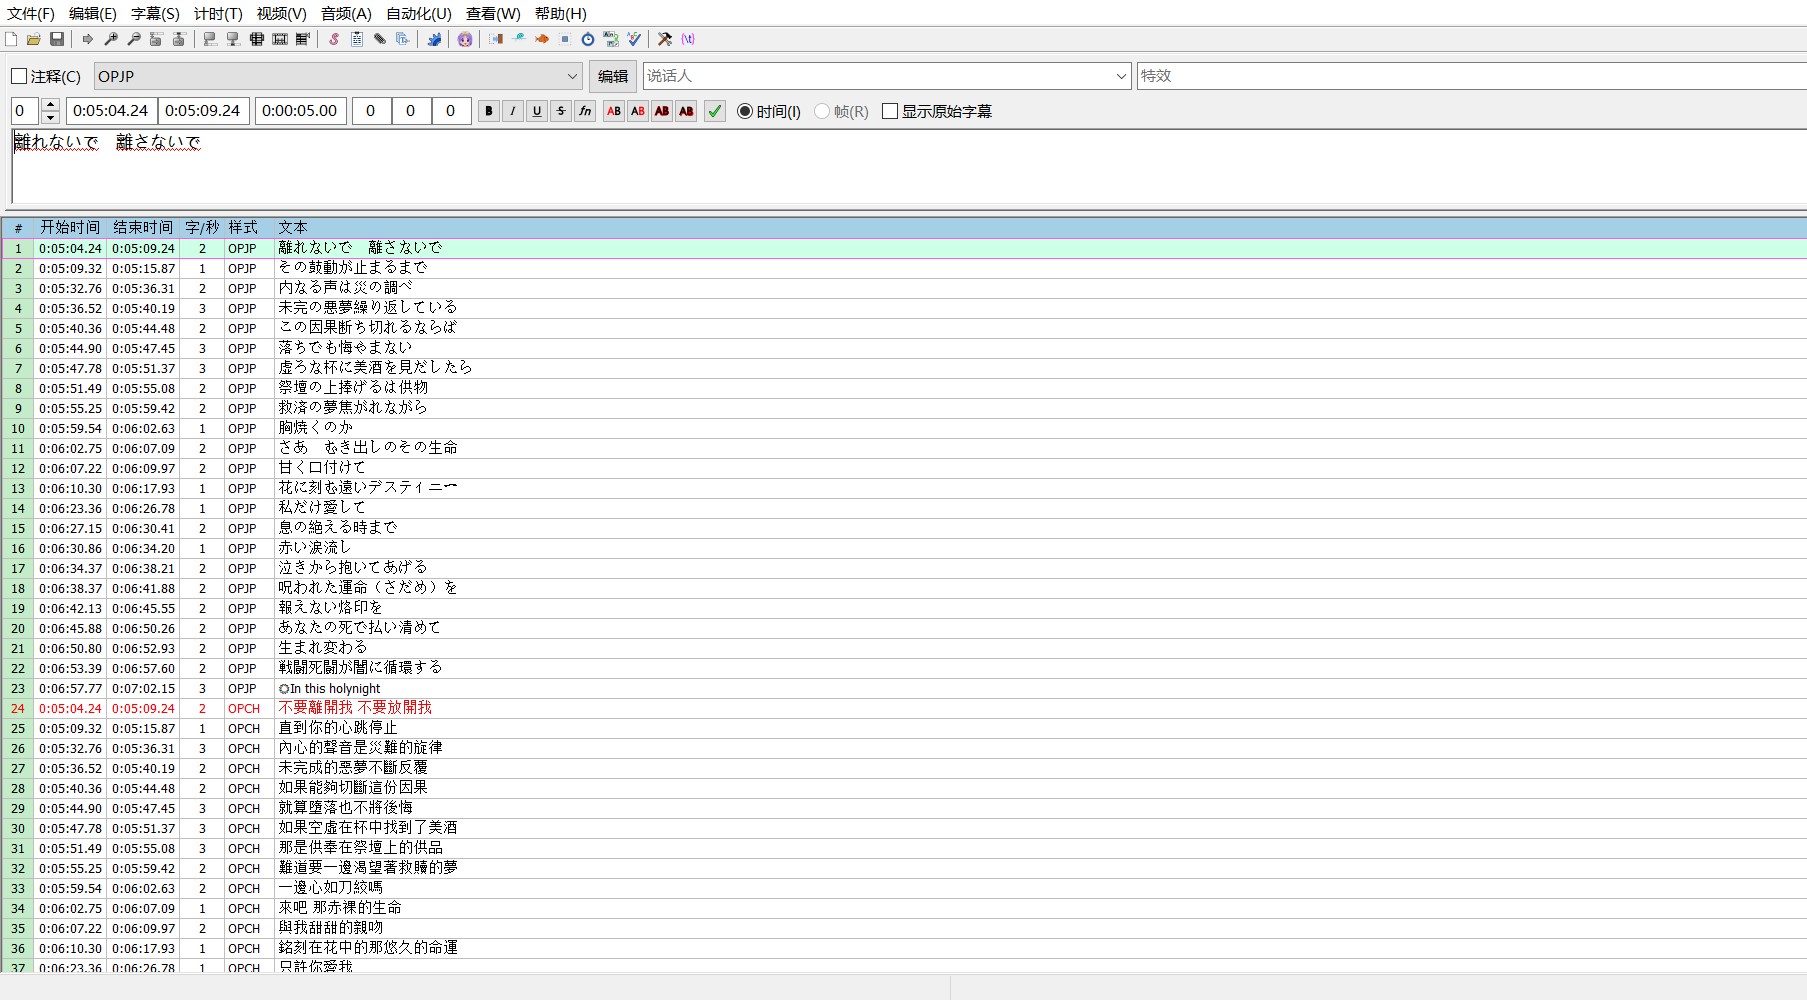The image size is (1807, 1000).
Task: Open the Translation Assistant fish icon
Action: (542, 39)
